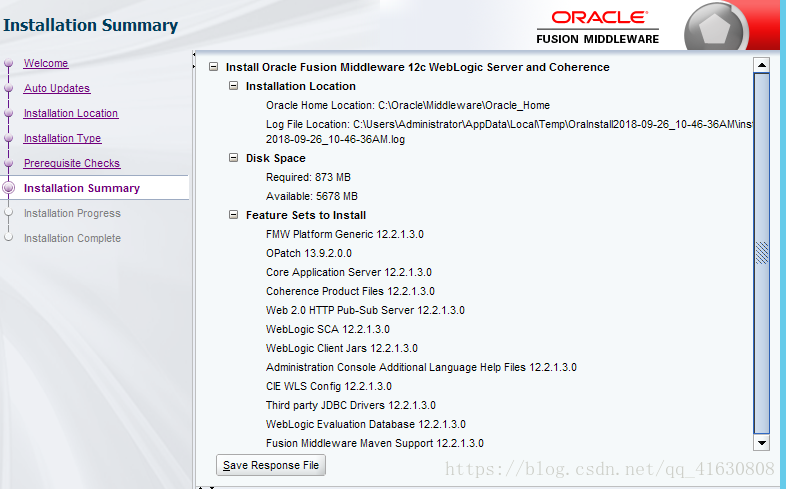Screen dimensions: 786x489
Task: Click the pentagon emblem icon
Action: tap(714, 30)
